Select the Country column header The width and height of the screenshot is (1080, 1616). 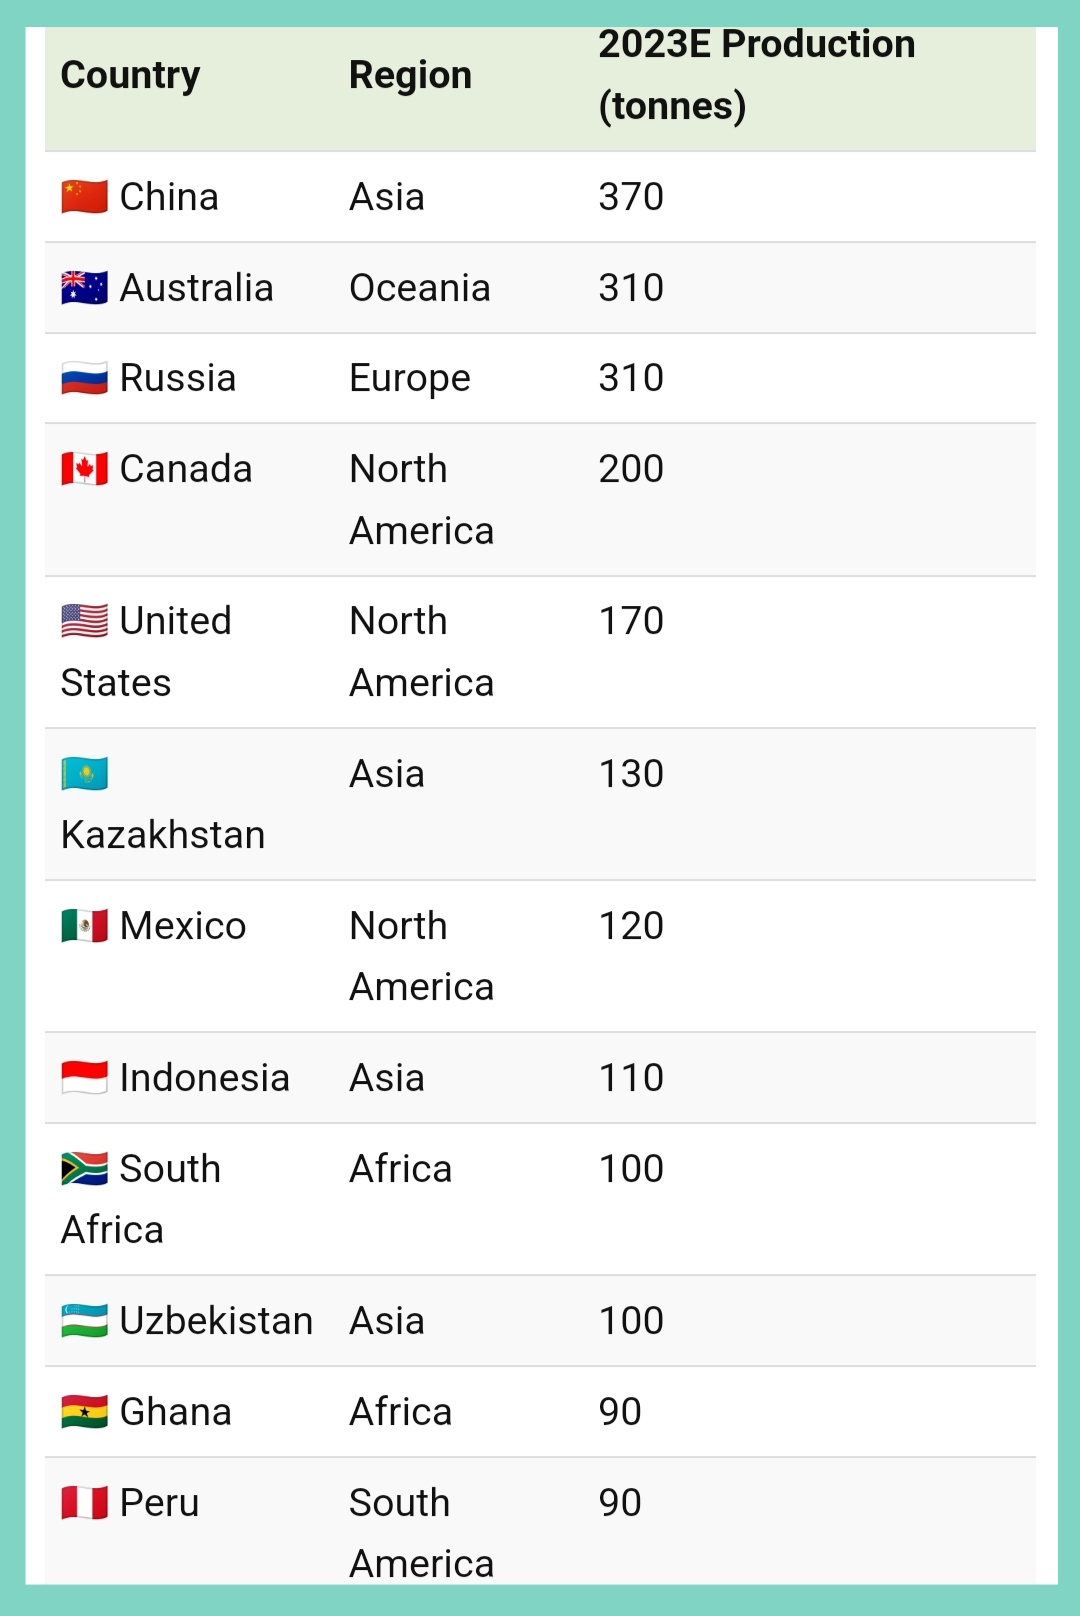tap(131, 76)
